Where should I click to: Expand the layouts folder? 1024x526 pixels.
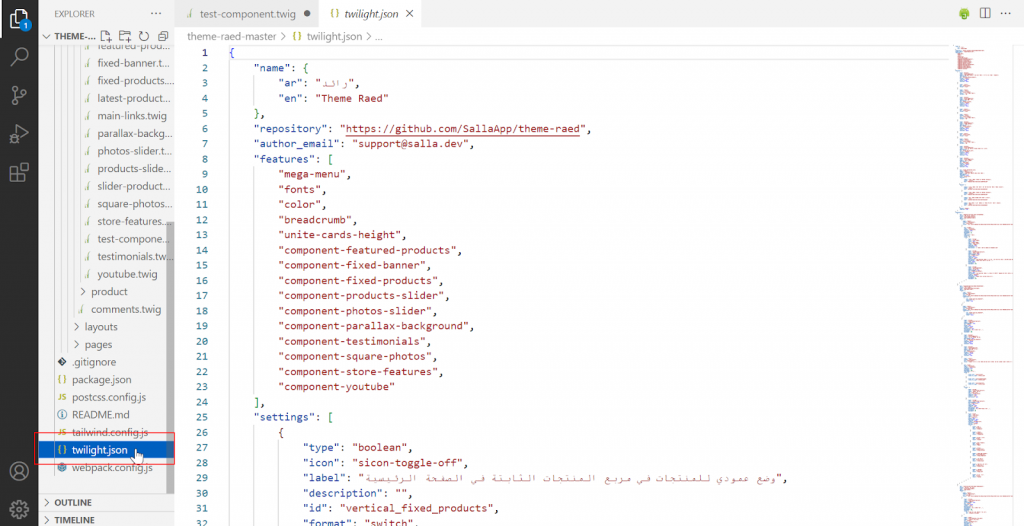(x=101, y=327)
